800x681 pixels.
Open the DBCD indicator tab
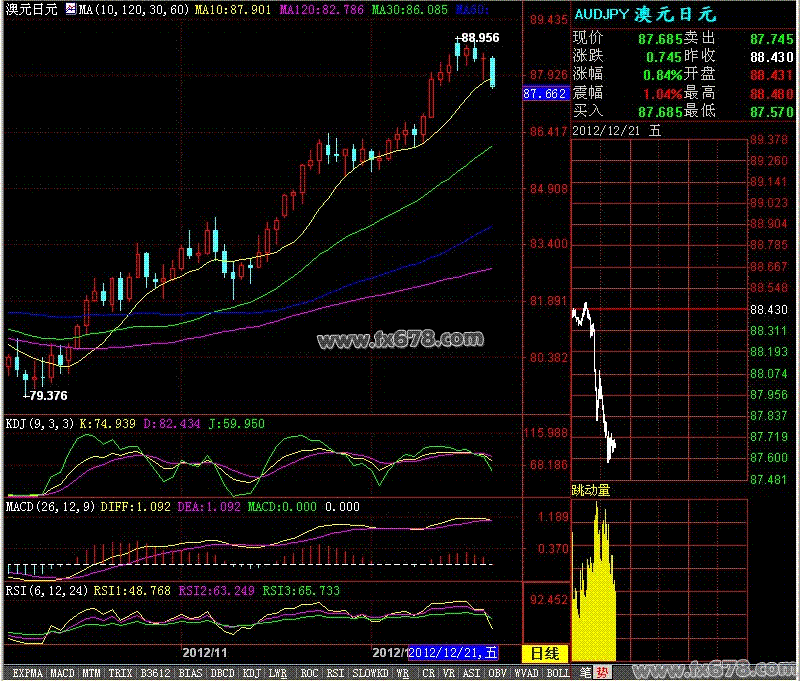point(223,673)
